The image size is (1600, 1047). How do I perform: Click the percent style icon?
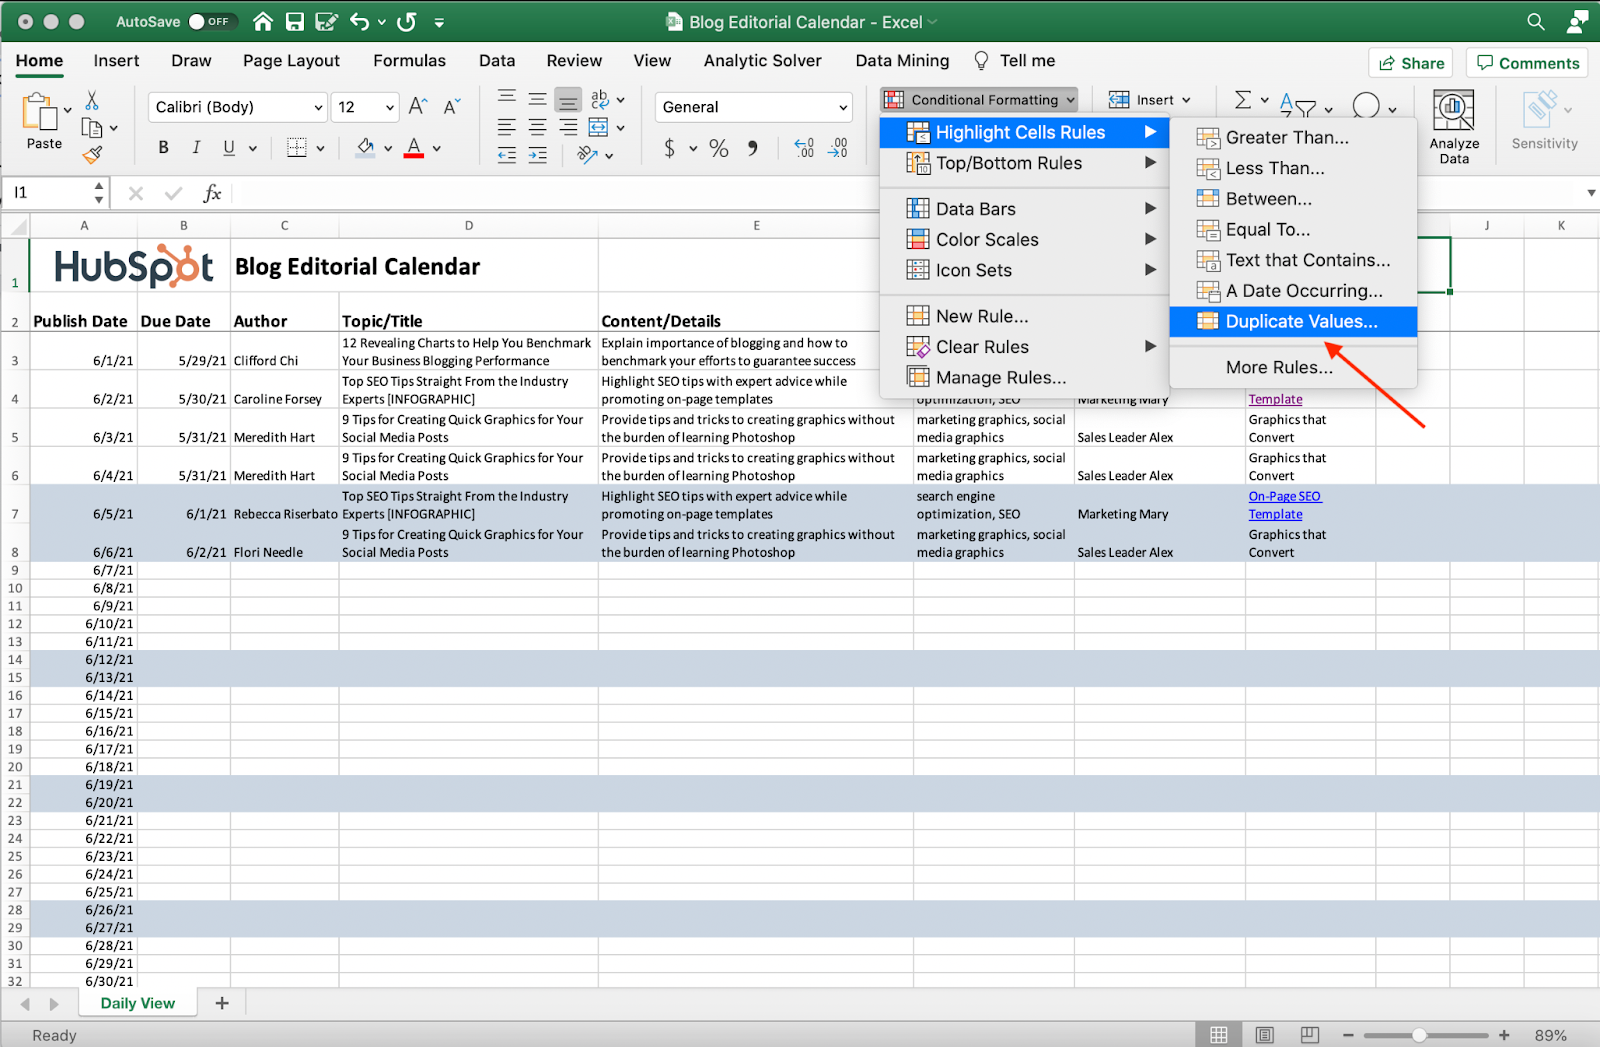718,148
